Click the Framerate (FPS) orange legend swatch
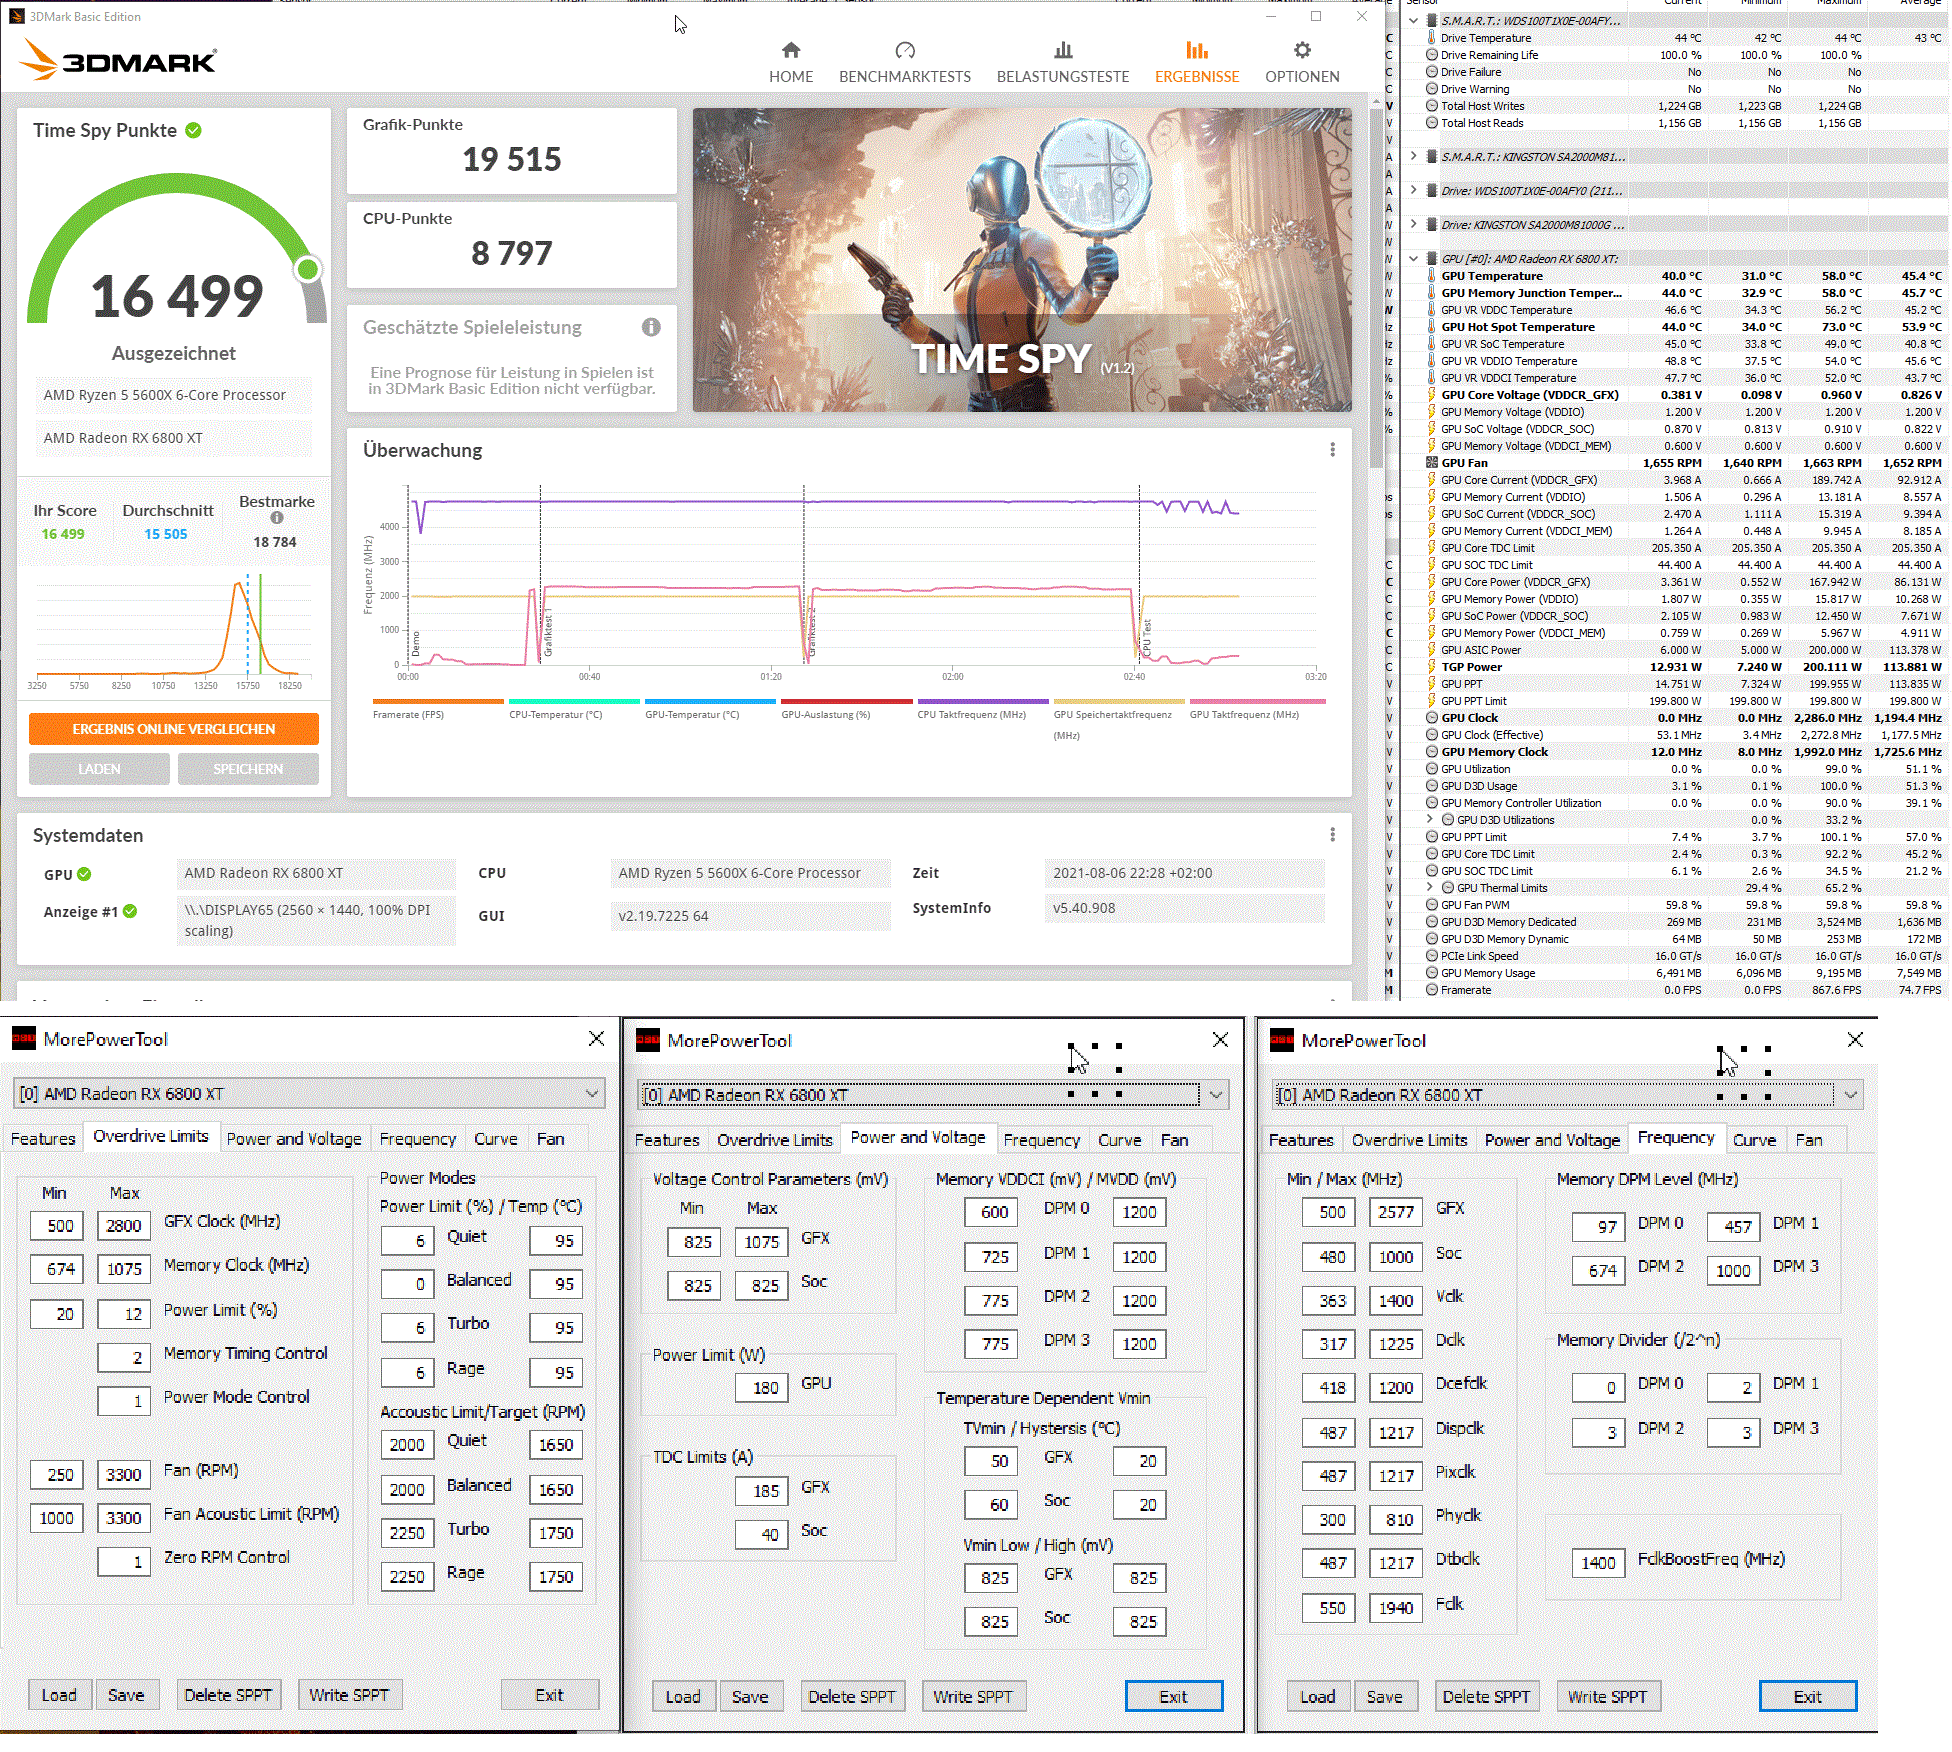 [x=437, y=701]
